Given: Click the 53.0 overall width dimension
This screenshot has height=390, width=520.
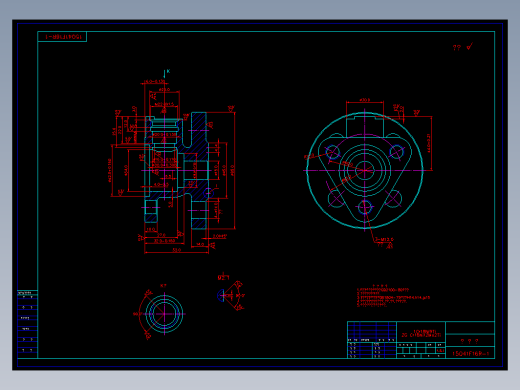Looking at the screenshot, I should 177,250.
